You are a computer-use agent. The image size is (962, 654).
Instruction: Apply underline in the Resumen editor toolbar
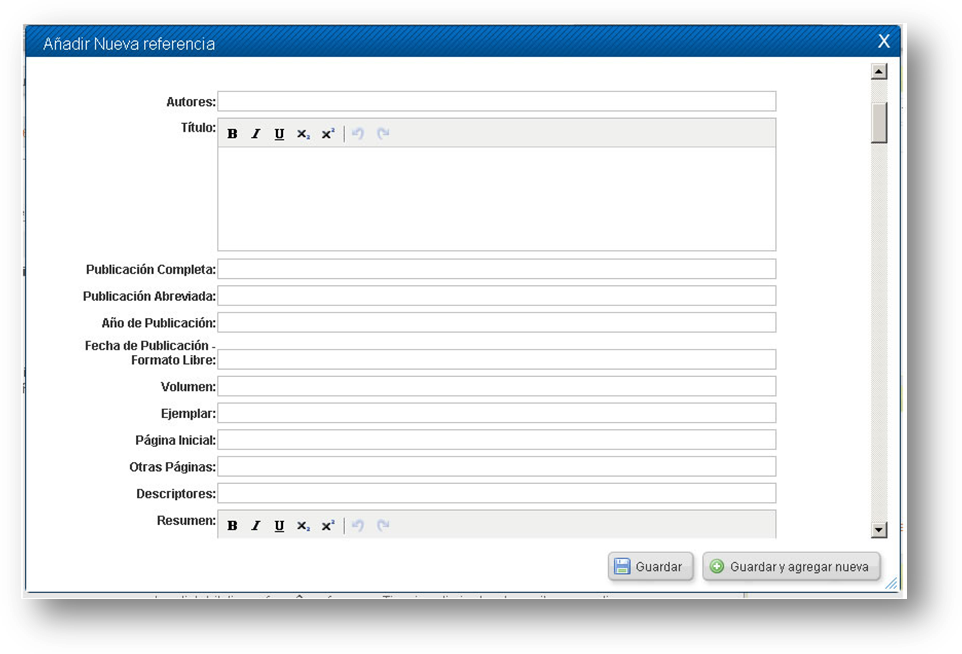click(x=279, y=526)
